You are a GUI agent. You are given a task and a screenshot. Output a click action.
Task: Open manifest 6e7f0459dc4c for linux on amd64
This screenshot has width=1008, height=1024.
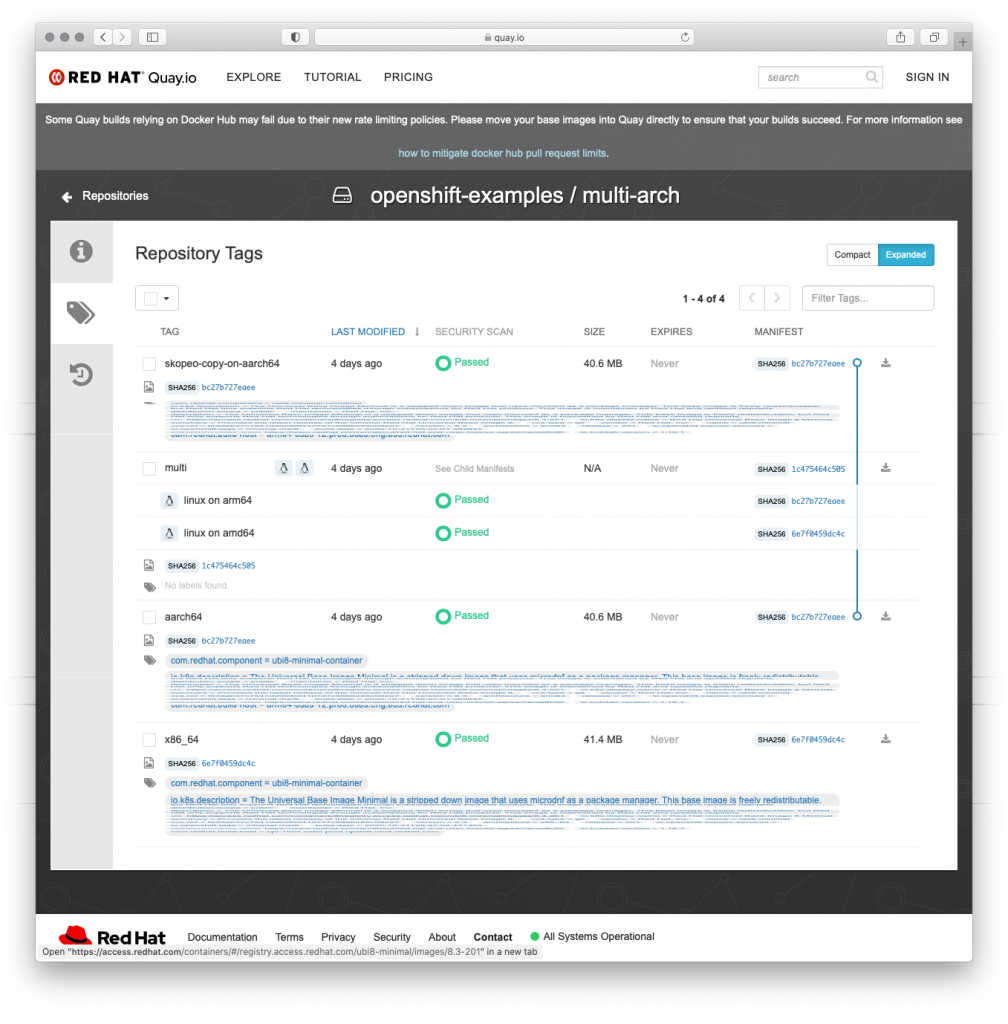[x=818, y=534]
